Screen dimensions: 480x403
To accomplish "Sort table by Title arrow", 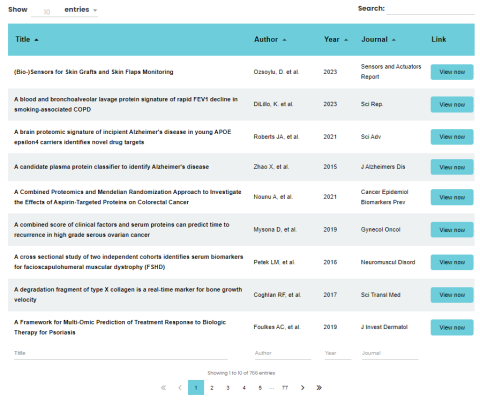I will tap(36, 40).
